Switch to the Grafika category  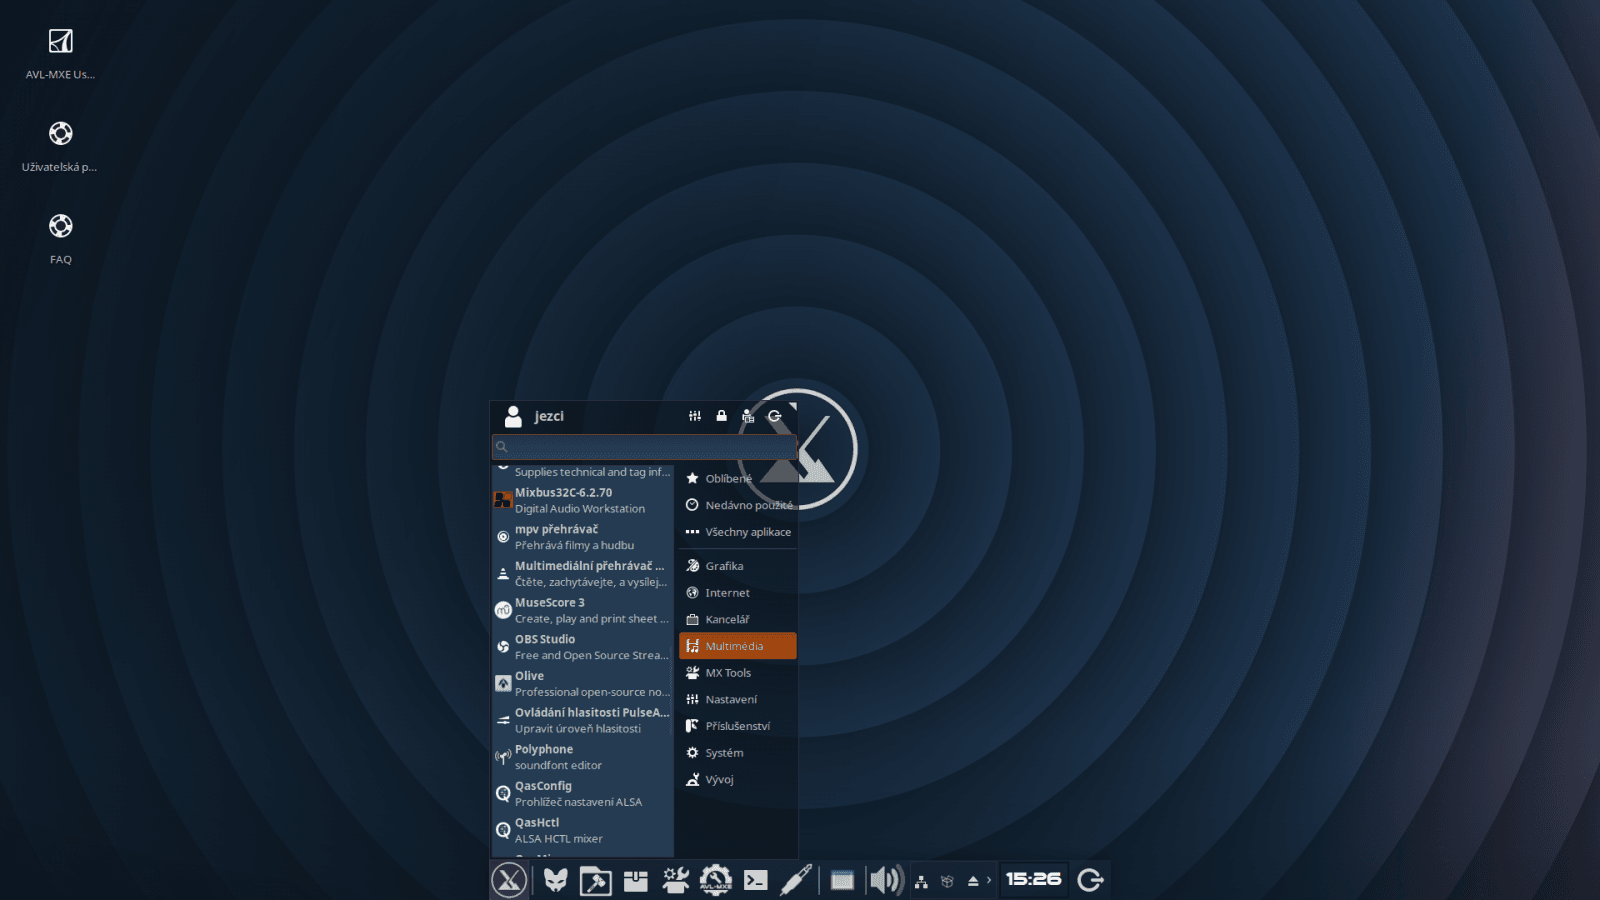click(724, 566)
